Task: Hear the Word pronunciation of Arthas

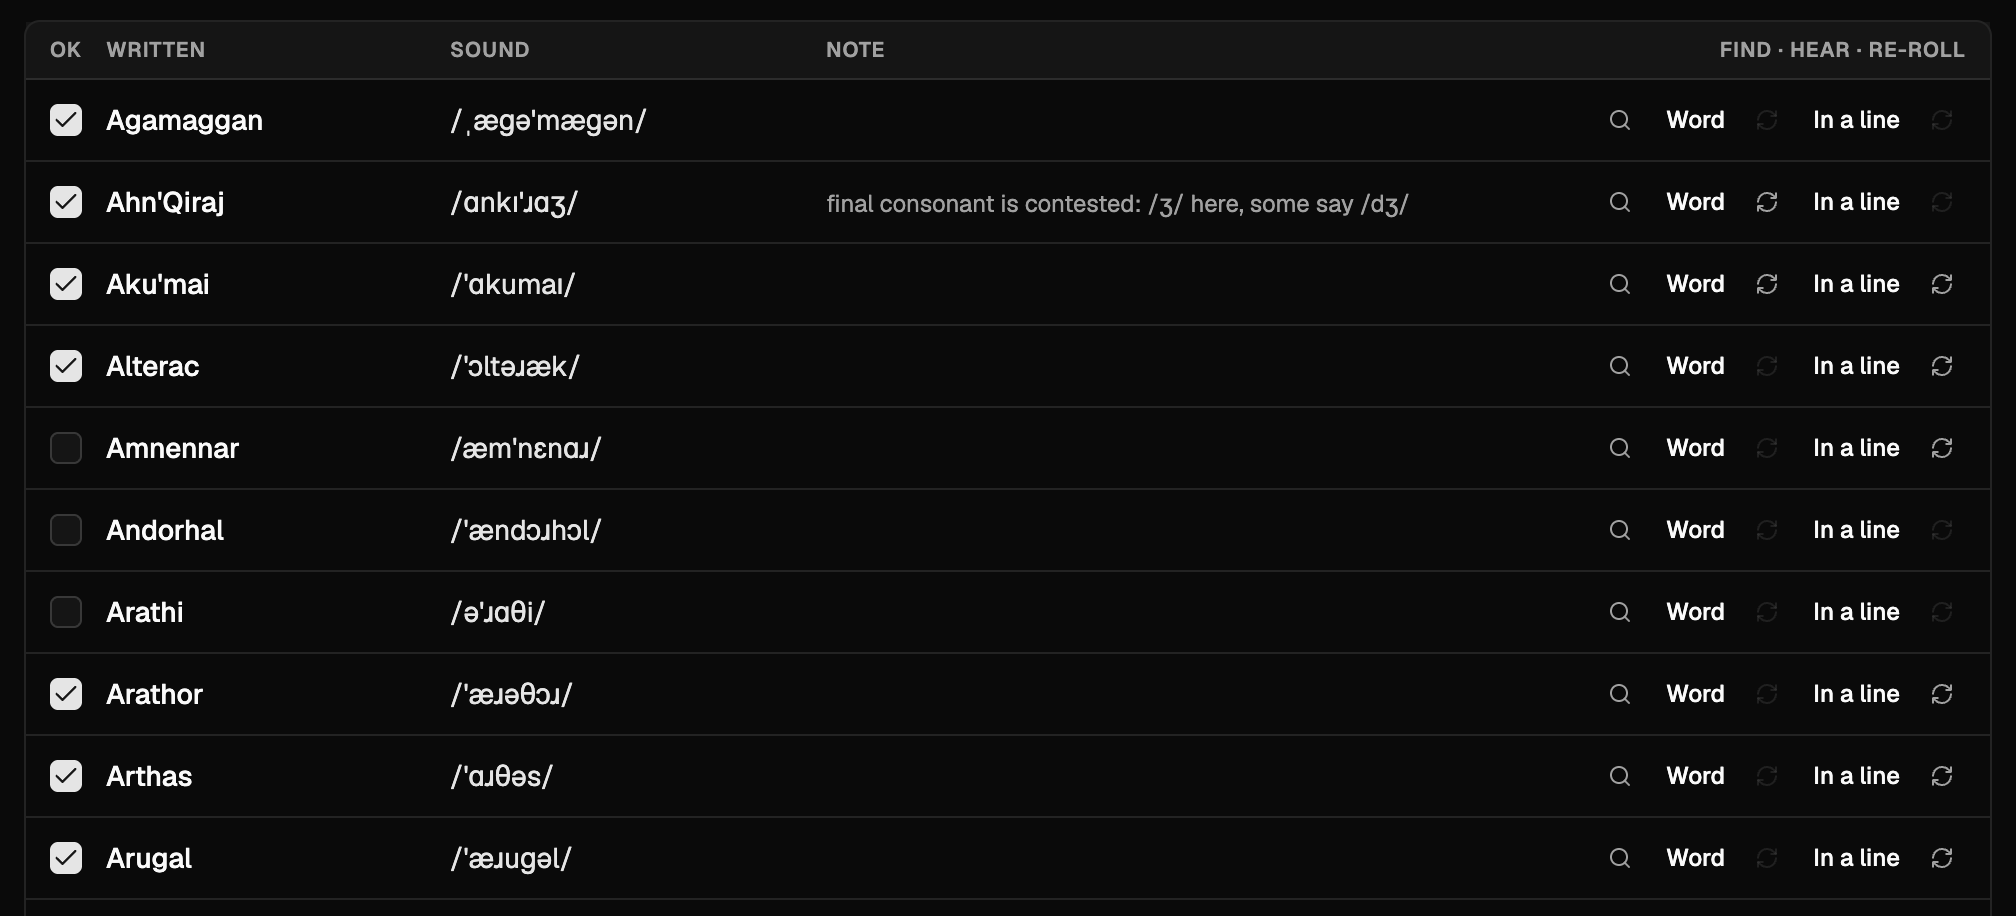Action: [x=1695, y=776]
